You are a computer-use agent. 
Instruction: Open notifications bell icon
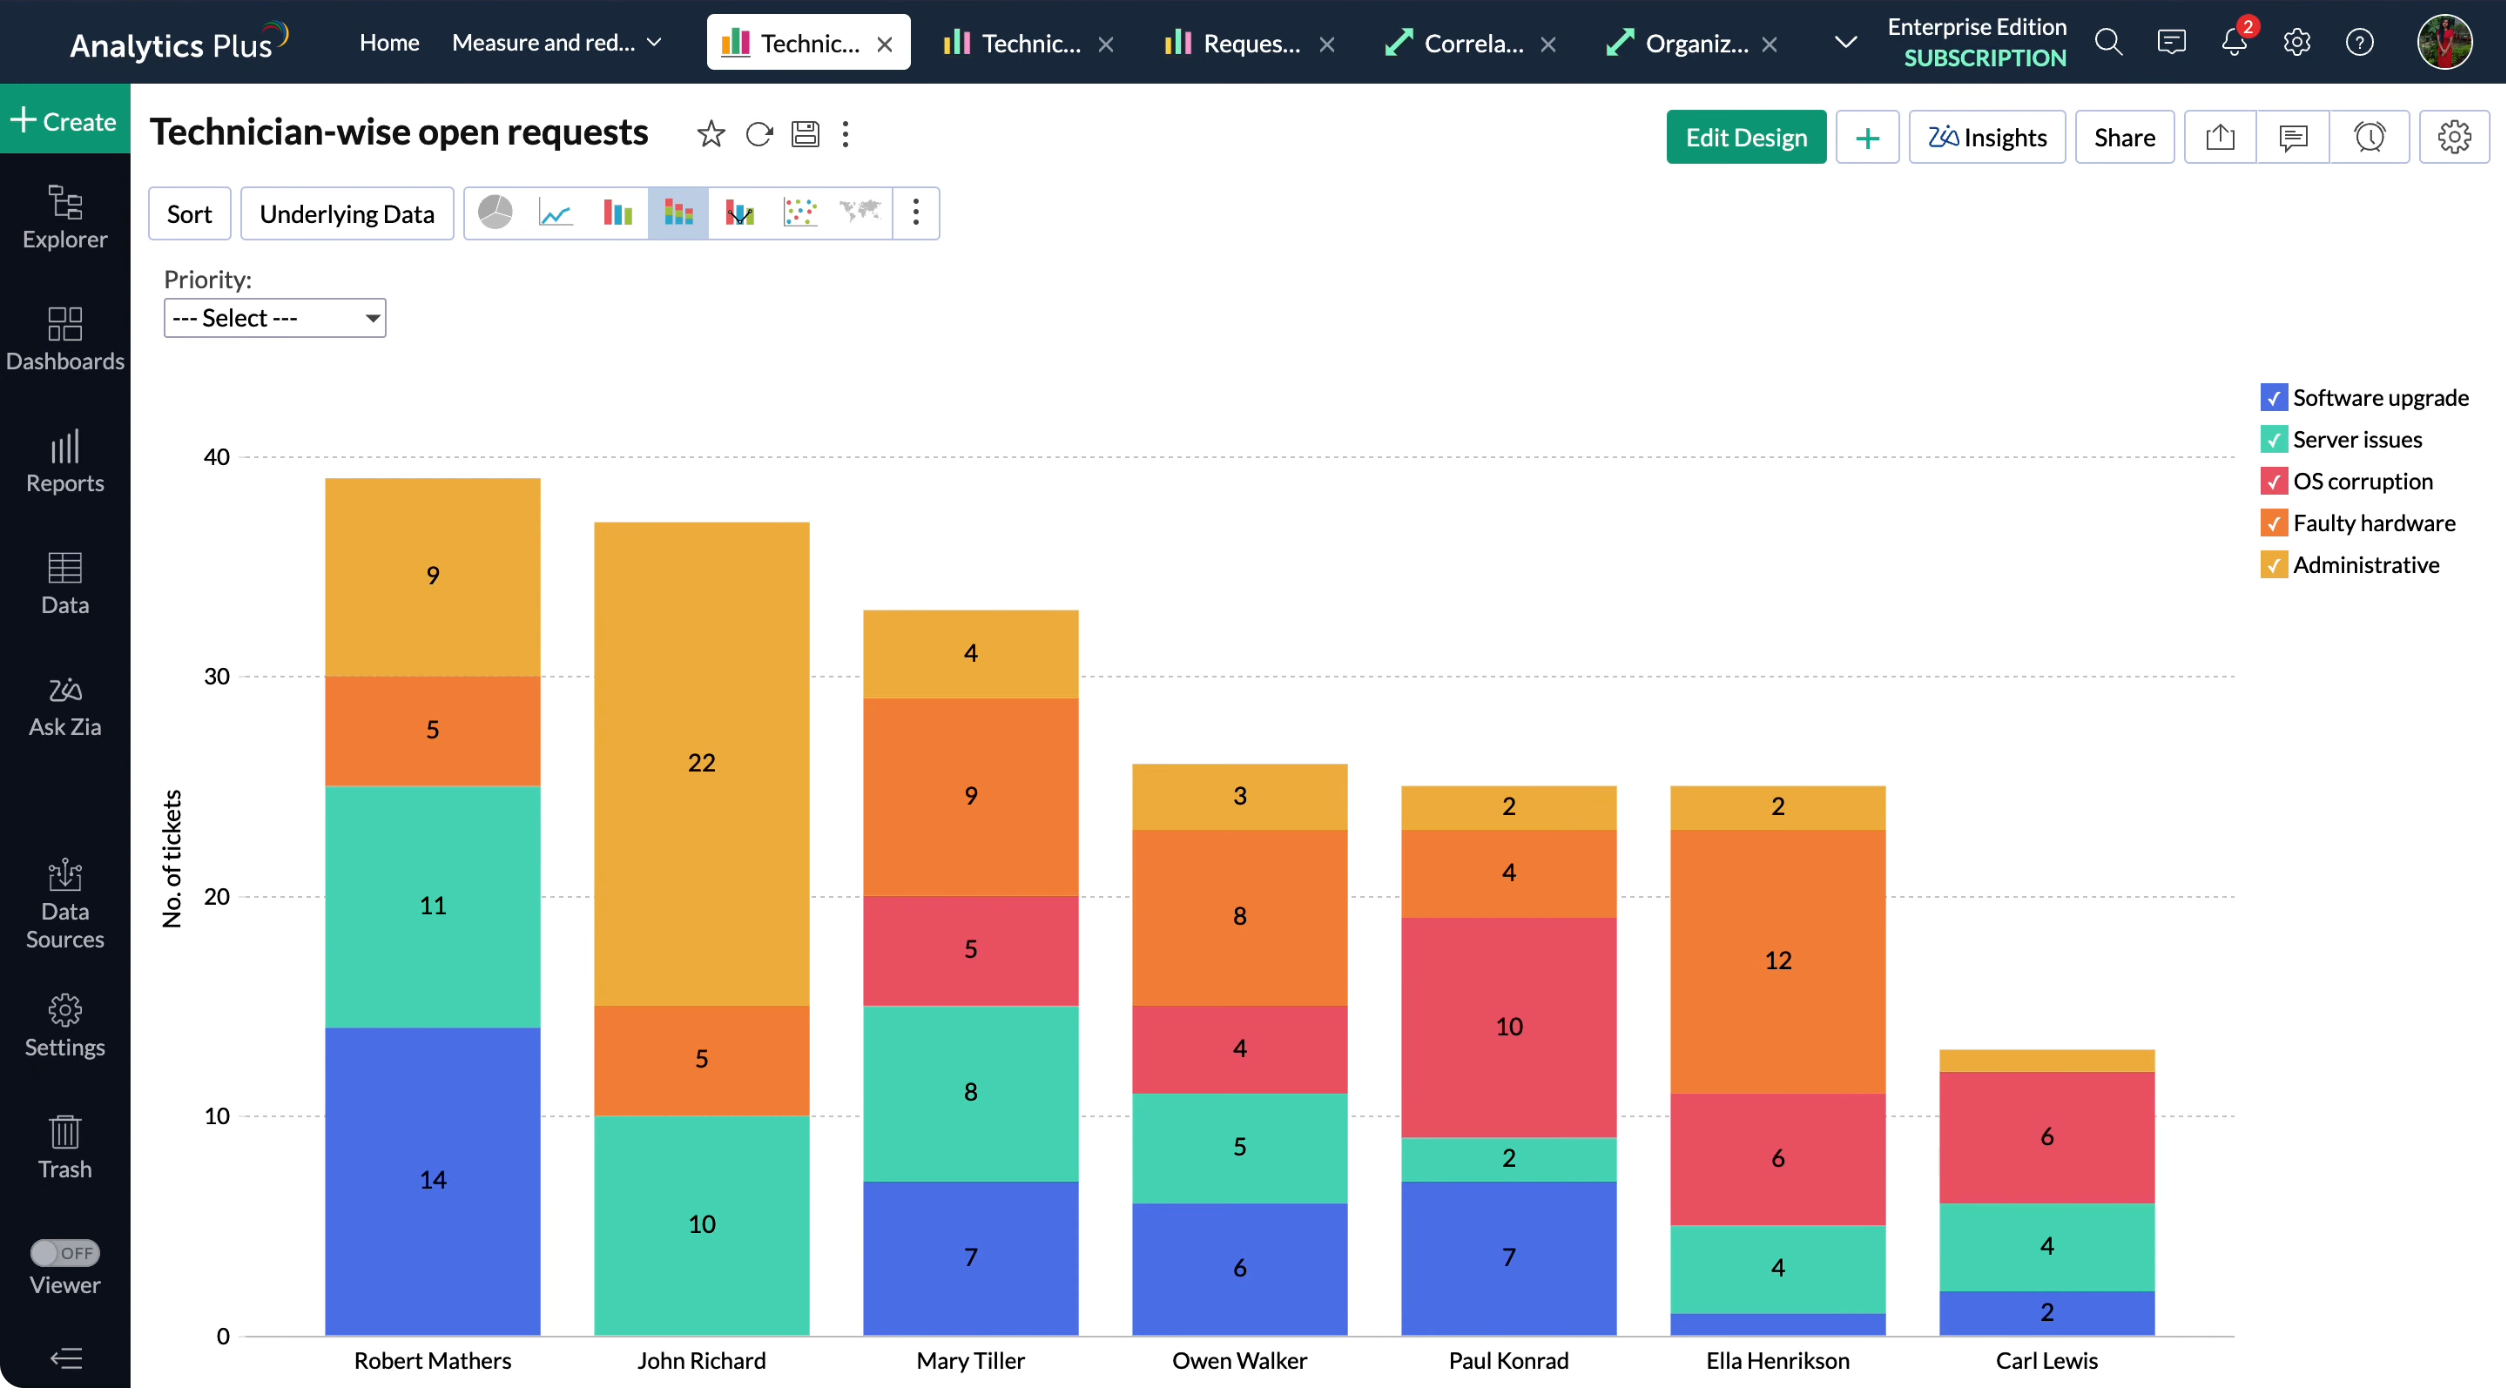pyautogui.click(x=2234, y=43)
